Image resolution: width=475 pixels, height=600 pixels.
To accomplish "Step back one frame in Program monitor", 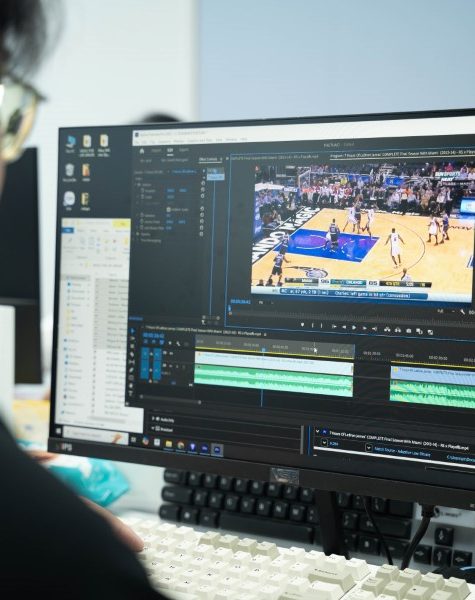I will coord(344,327).
